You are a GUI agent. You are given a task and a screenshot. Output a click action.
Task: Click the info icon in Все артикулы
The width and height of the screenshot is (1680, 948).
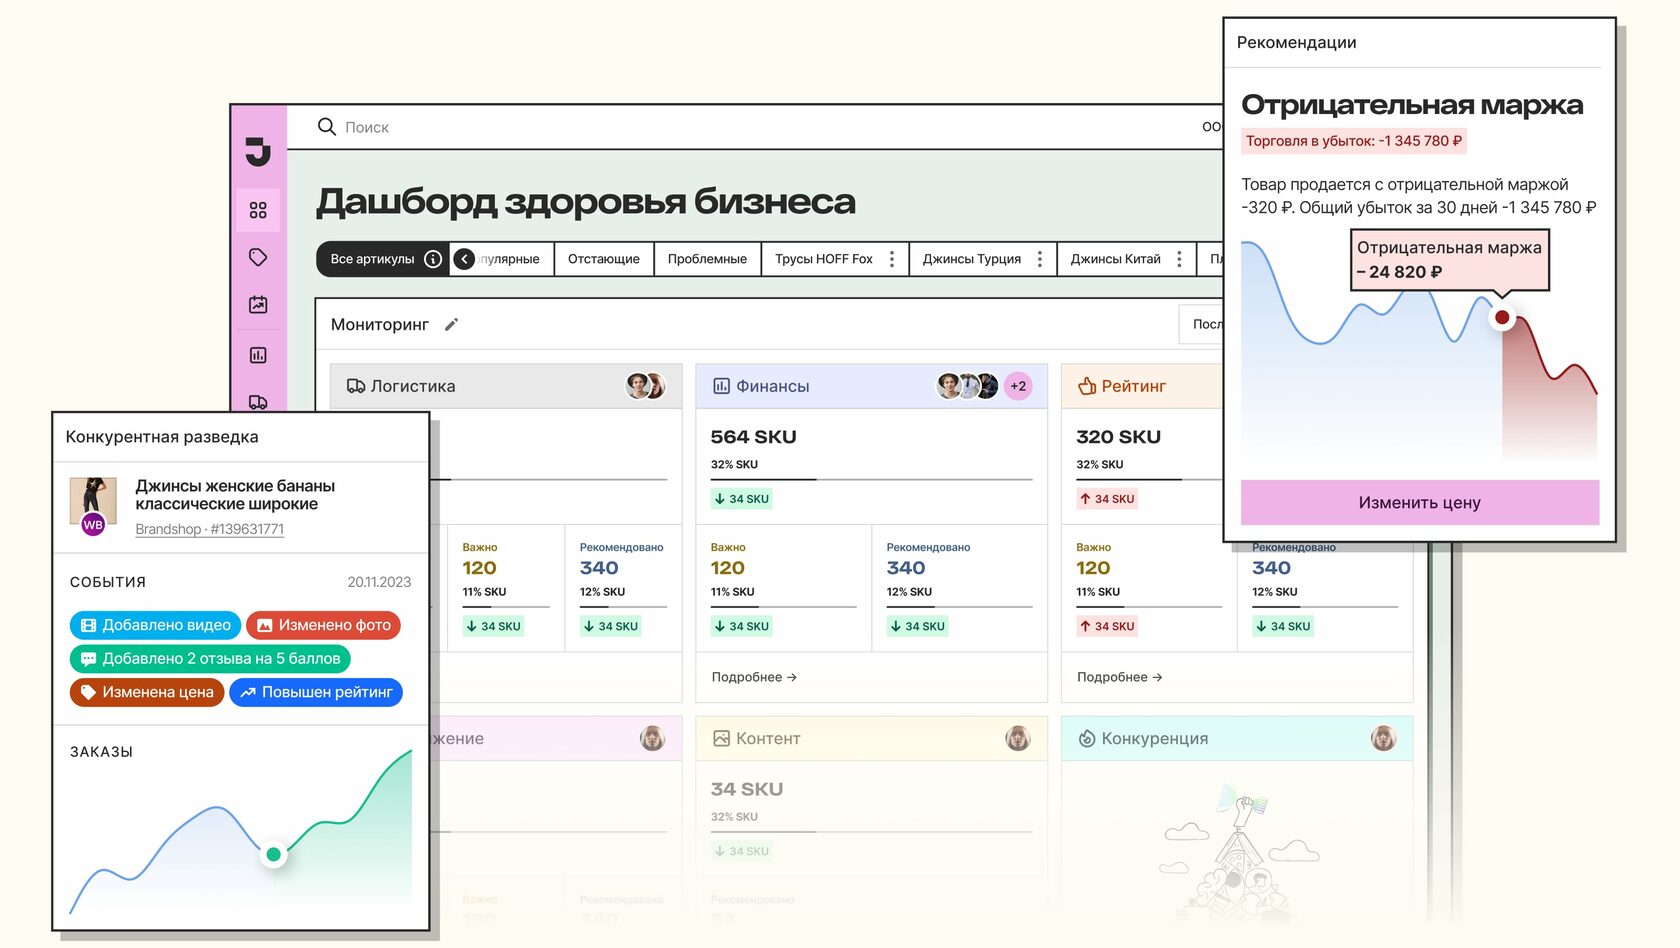[x=433, y=259]
